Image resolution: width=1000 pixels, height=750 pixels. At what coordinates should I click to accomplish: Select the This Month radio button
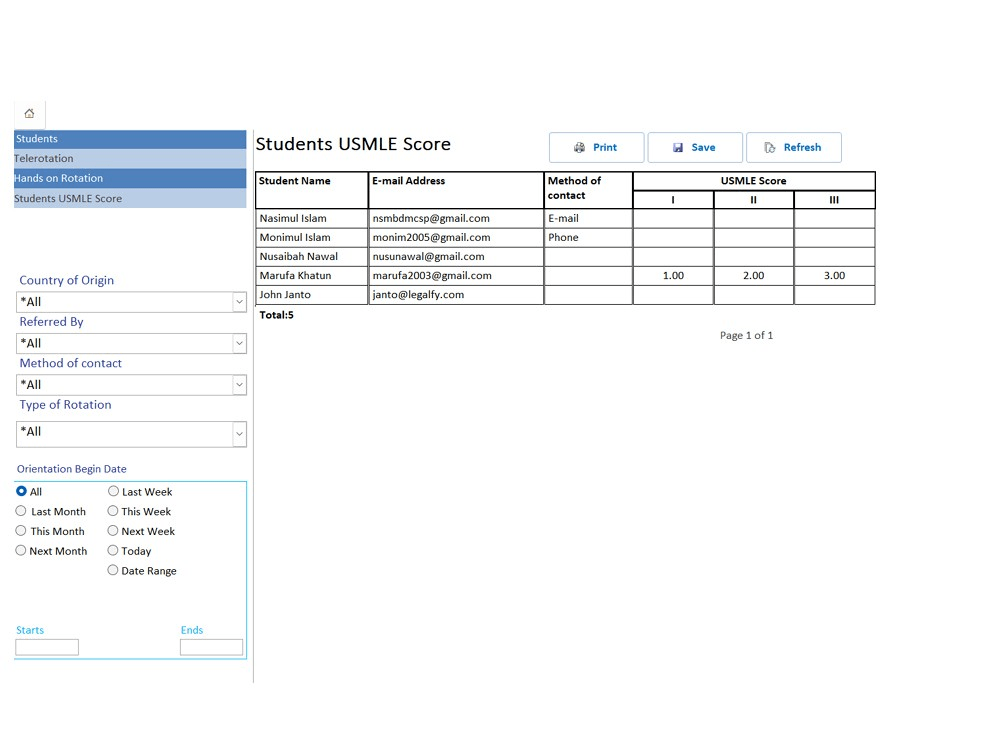tap(21, 531)
